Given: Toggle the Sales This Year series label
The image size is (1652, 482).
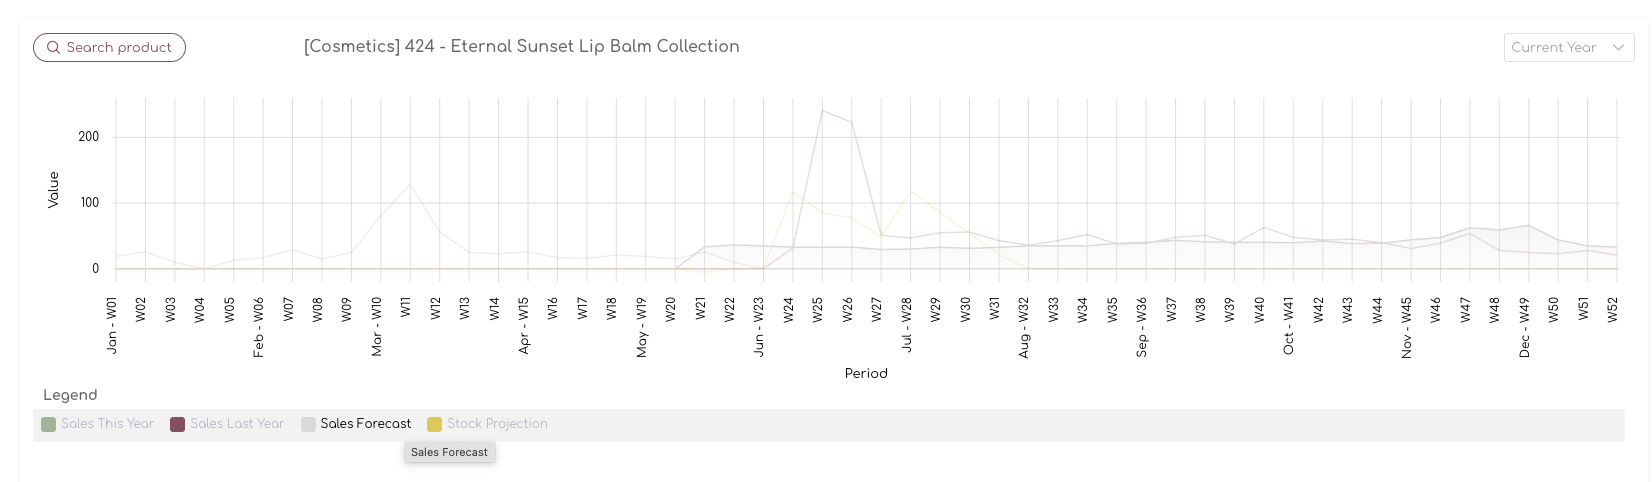Looking at the screenshot, I should (107, 424).
